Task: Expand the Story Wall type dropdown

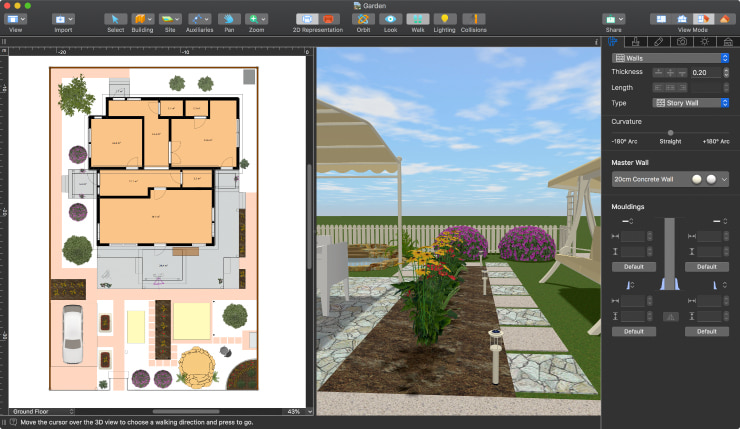Action: pos(691,103)
